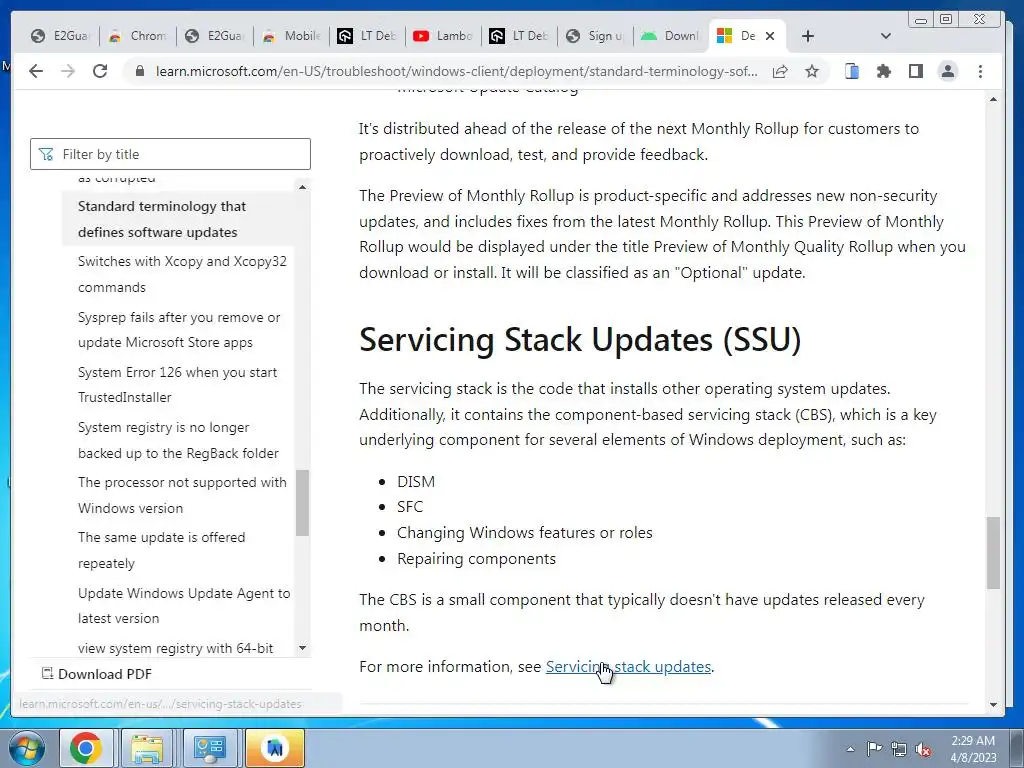This screenshot has height=768, width=1024.
Task: Click the share page icon in address bar
Action: (x=780, y=71)
